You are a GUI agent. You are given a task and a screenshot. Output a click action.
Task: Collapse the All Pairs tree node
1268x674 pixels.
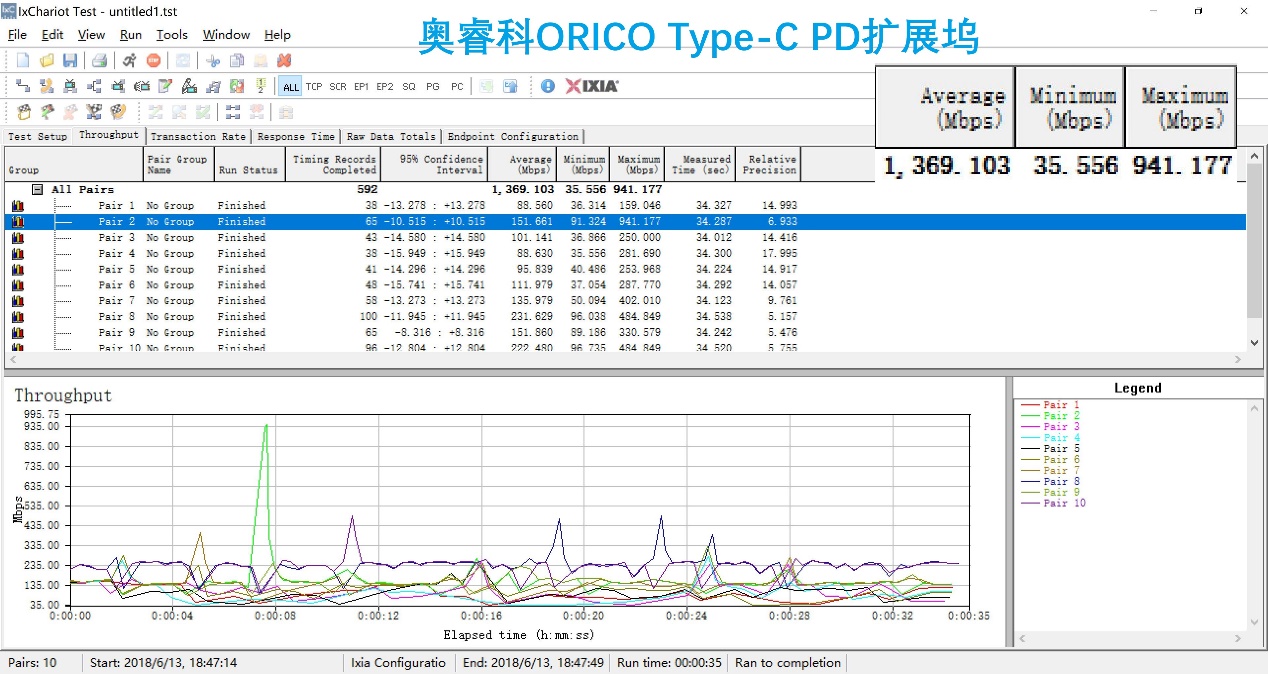pyautogui.click(x=37, y=189)
